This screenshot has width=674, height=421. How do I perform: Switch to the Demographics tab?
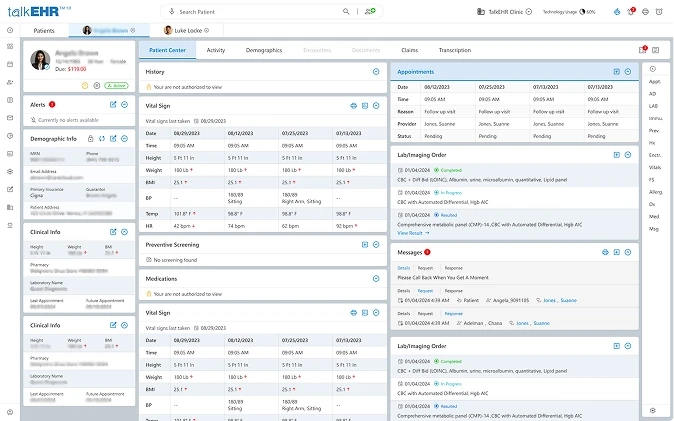[263, 49]
